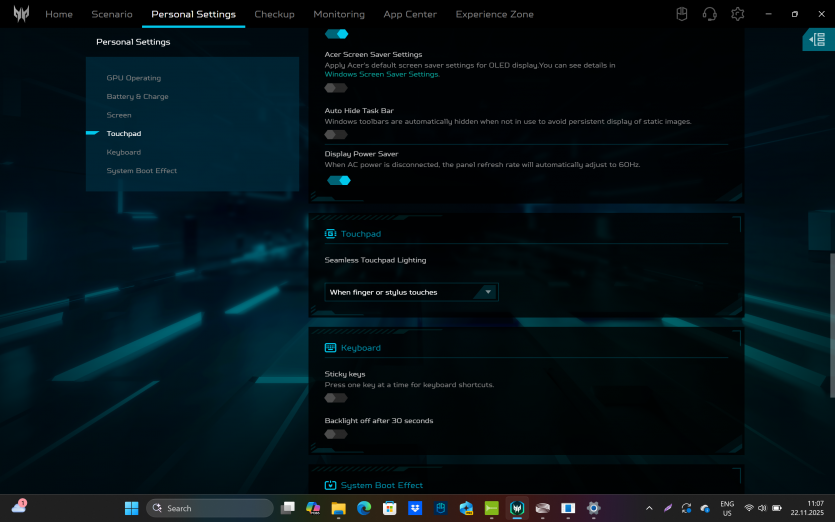Open Microsoft Edge from the taskbar
Screen dimensions: 835x522
pos(364,508)
